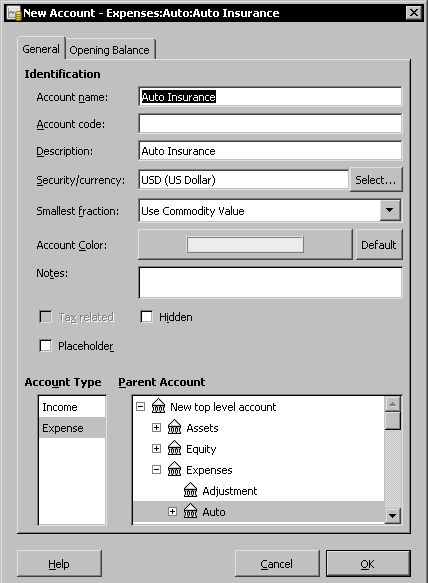Click the Select... currency button
This screenshot has height=583, width=428.
click(x=376, y=180)
